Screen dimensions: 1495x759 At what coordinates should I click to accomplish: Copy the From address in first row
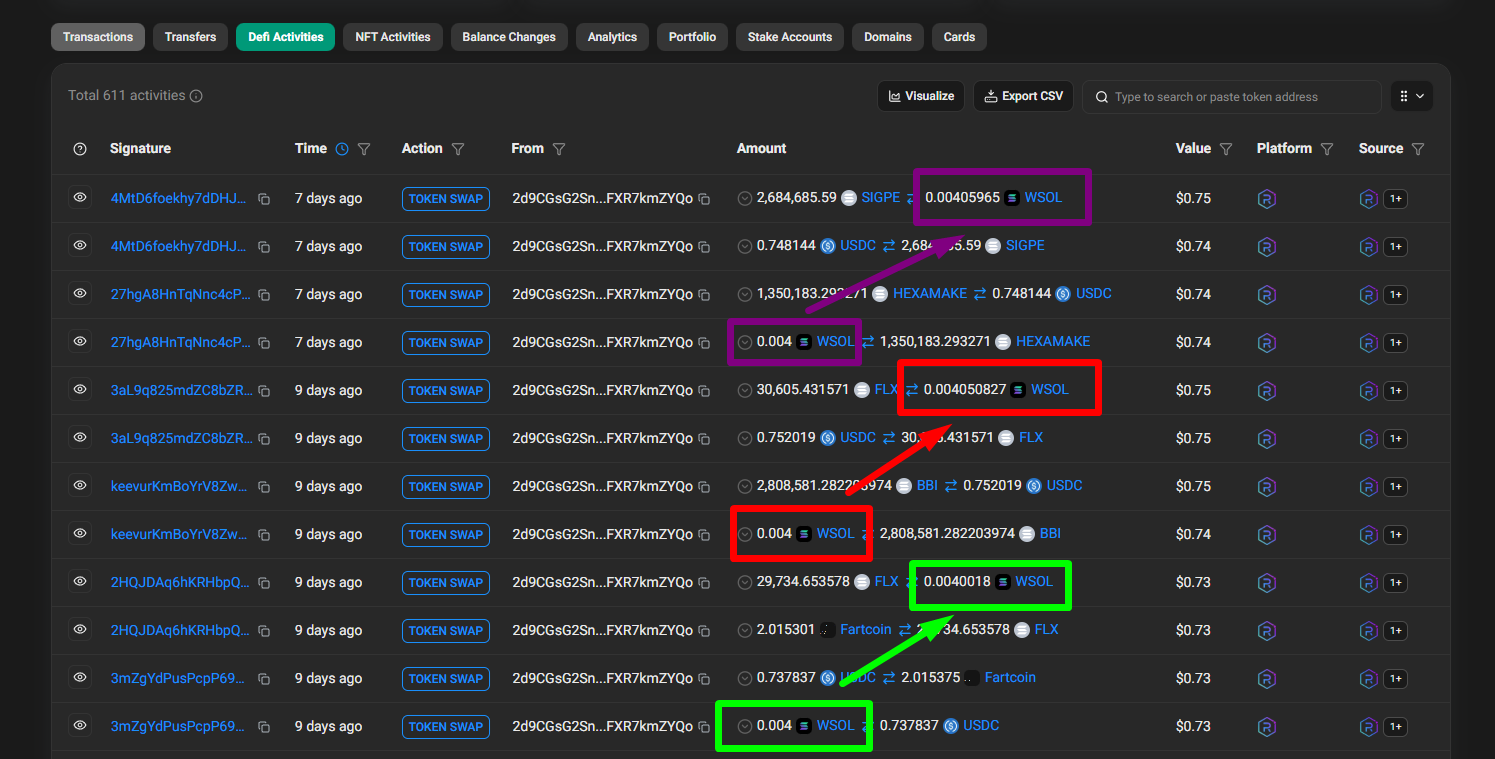coord(704,199)
